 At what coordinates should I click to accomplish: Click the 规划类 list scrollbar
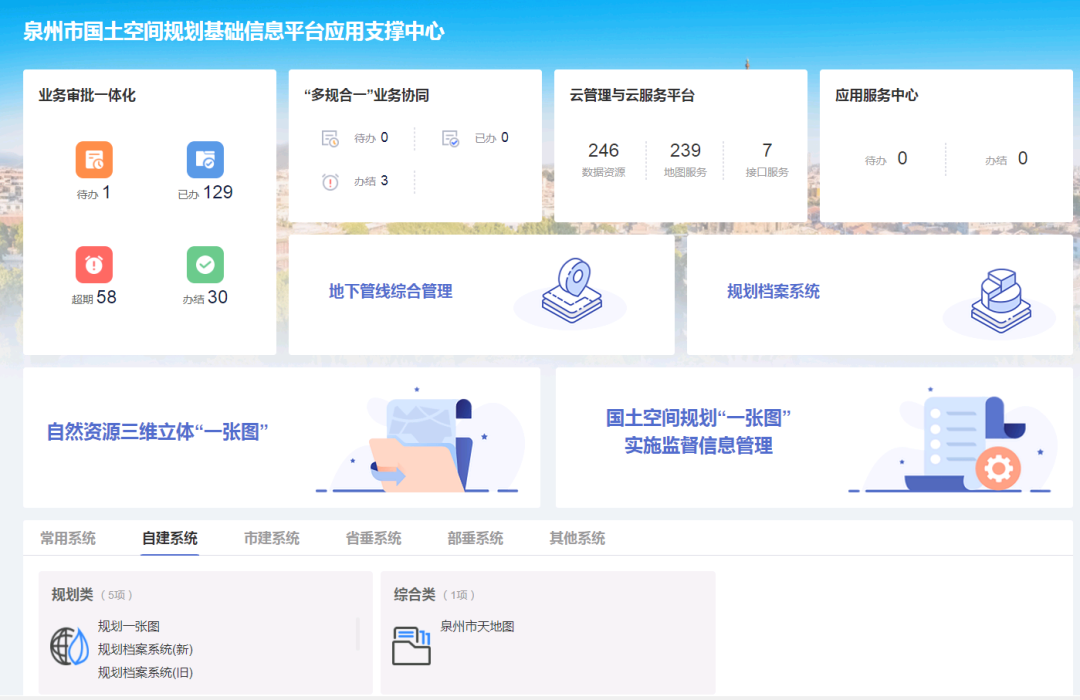[357, 633]
